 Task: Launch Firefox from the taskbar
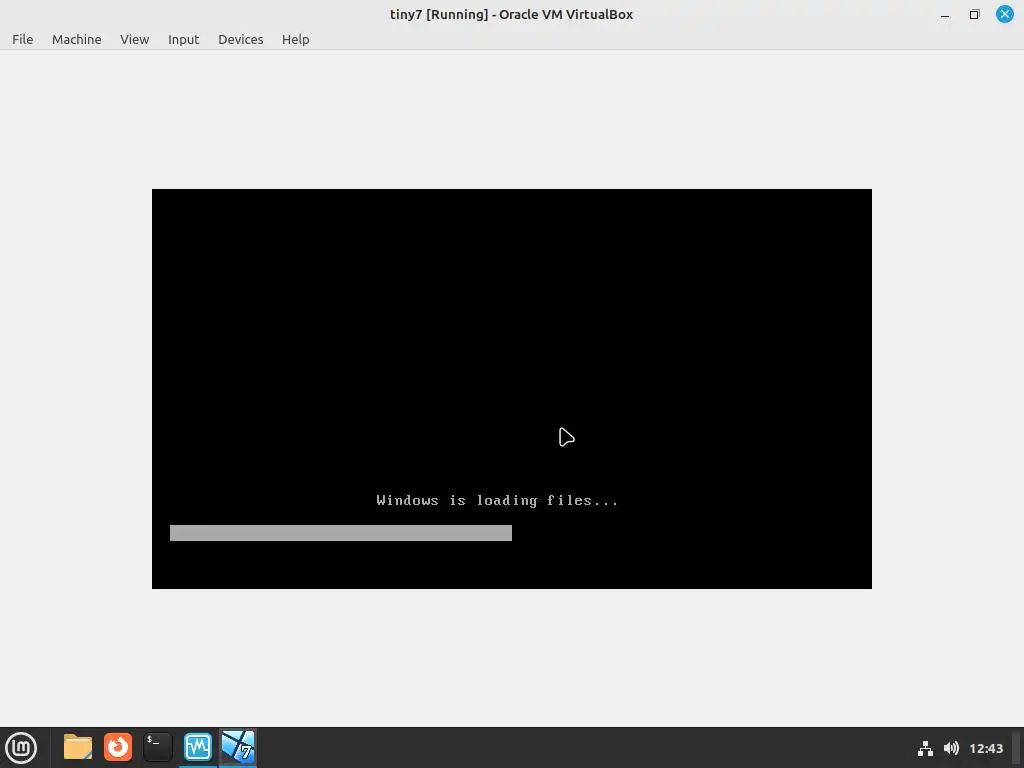coord(118,747)
